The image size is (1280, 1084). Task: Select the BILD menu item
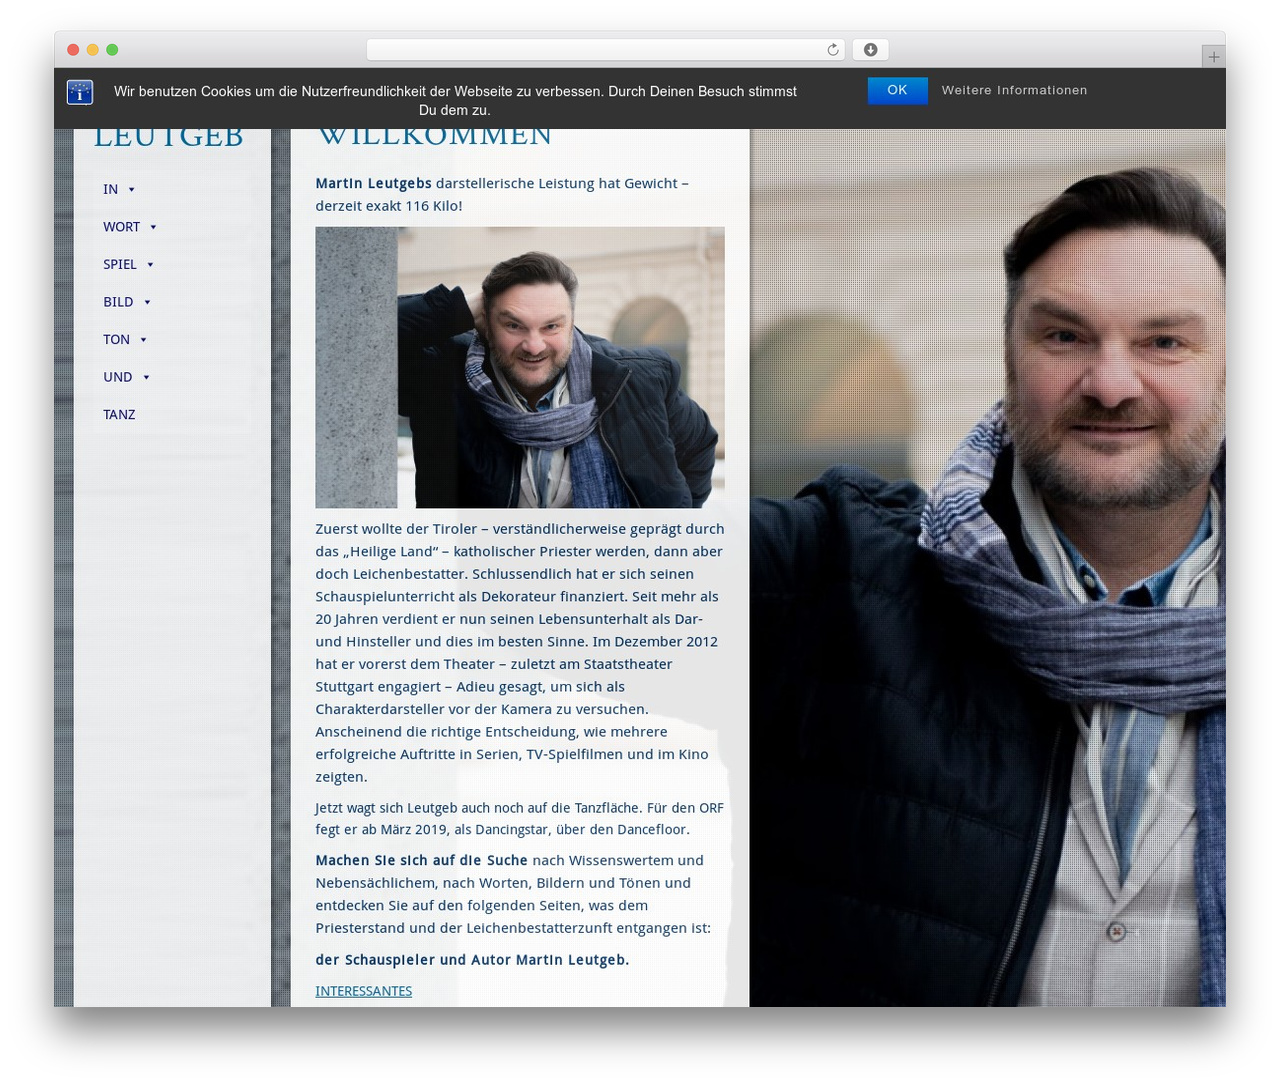118,302
